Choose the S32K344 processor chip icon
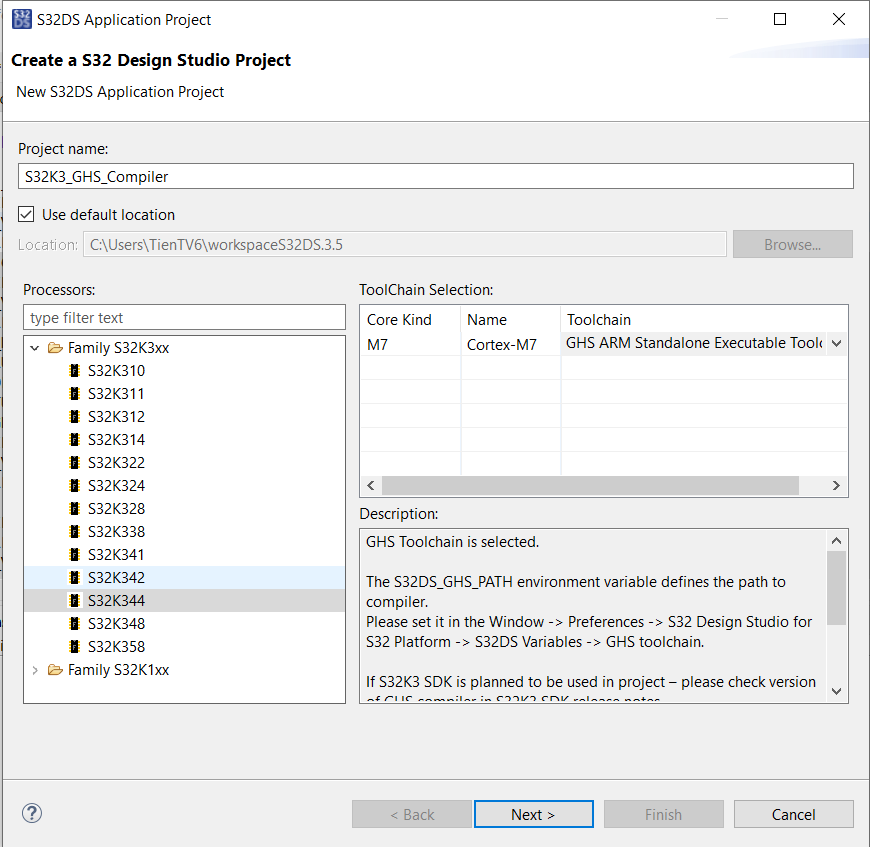This screenshot has width=870, height=847. (x=74, y=601)
